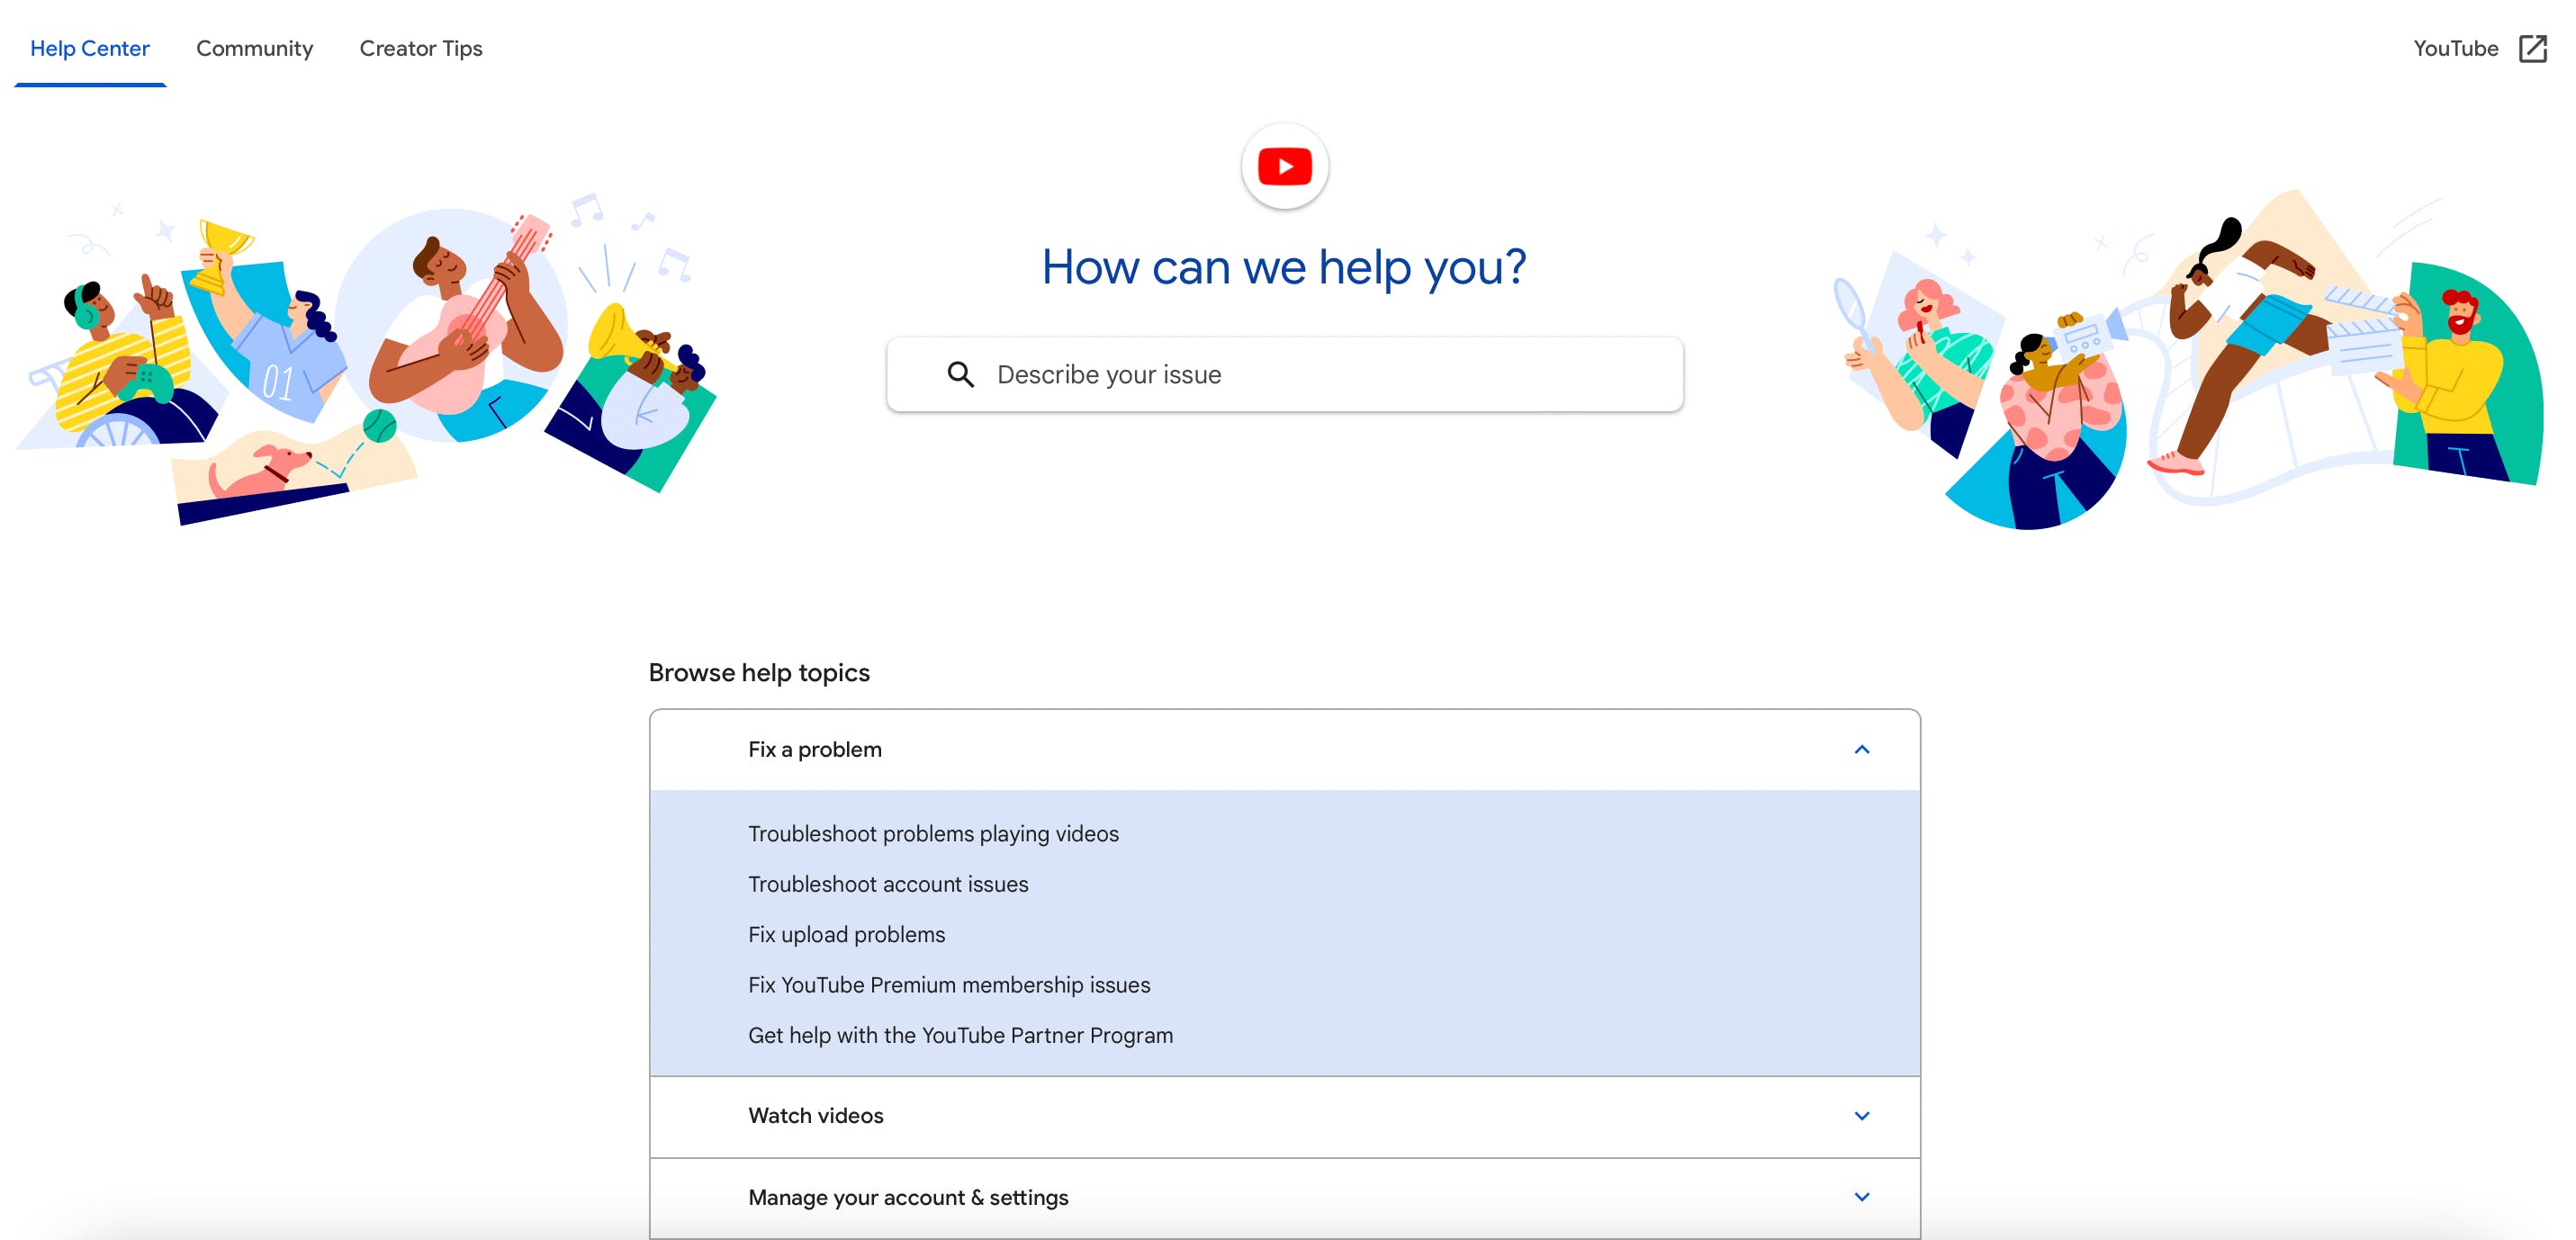Image resolution: width=2576 pixels, height=1240 pixels.
Task: Click the Browse help topics heading
Action: pyautogui.click(x=759, y=673)
